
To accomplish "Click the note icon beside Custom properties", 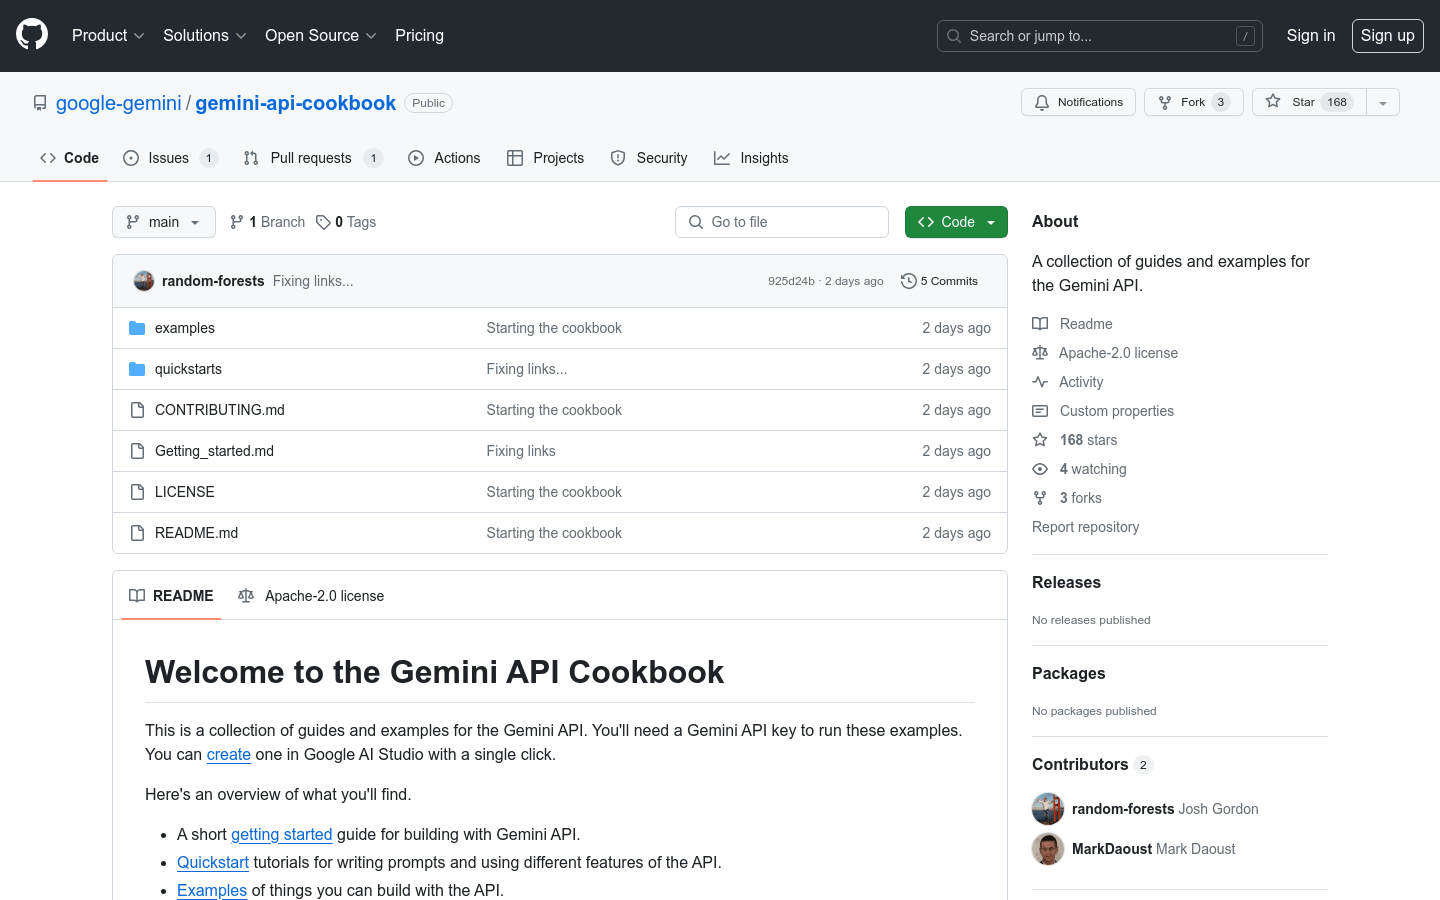I will (1040, 411).
